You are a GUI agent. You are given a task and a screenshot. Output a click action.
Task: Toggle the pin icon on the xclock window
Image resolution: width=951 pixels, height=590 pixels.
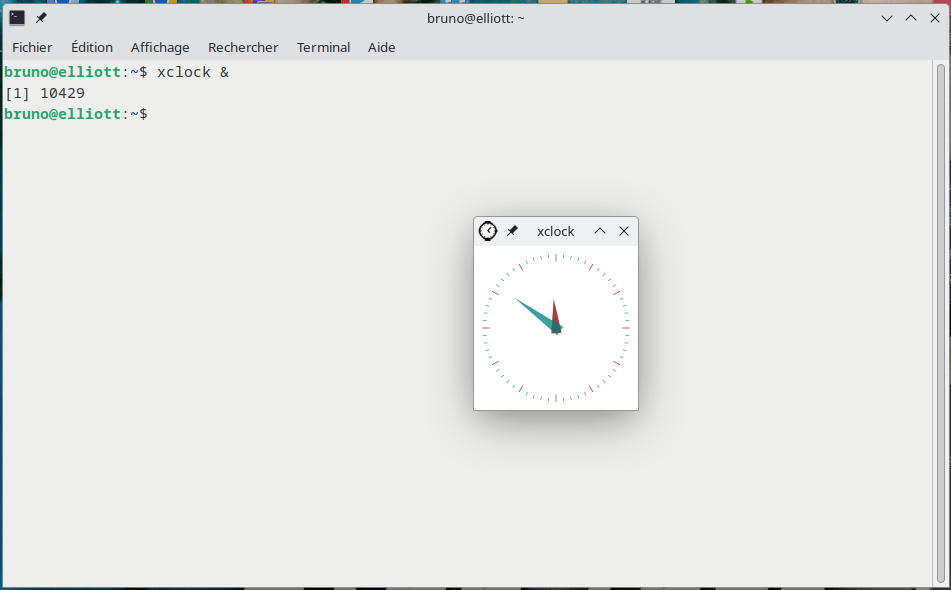point(512,231)
